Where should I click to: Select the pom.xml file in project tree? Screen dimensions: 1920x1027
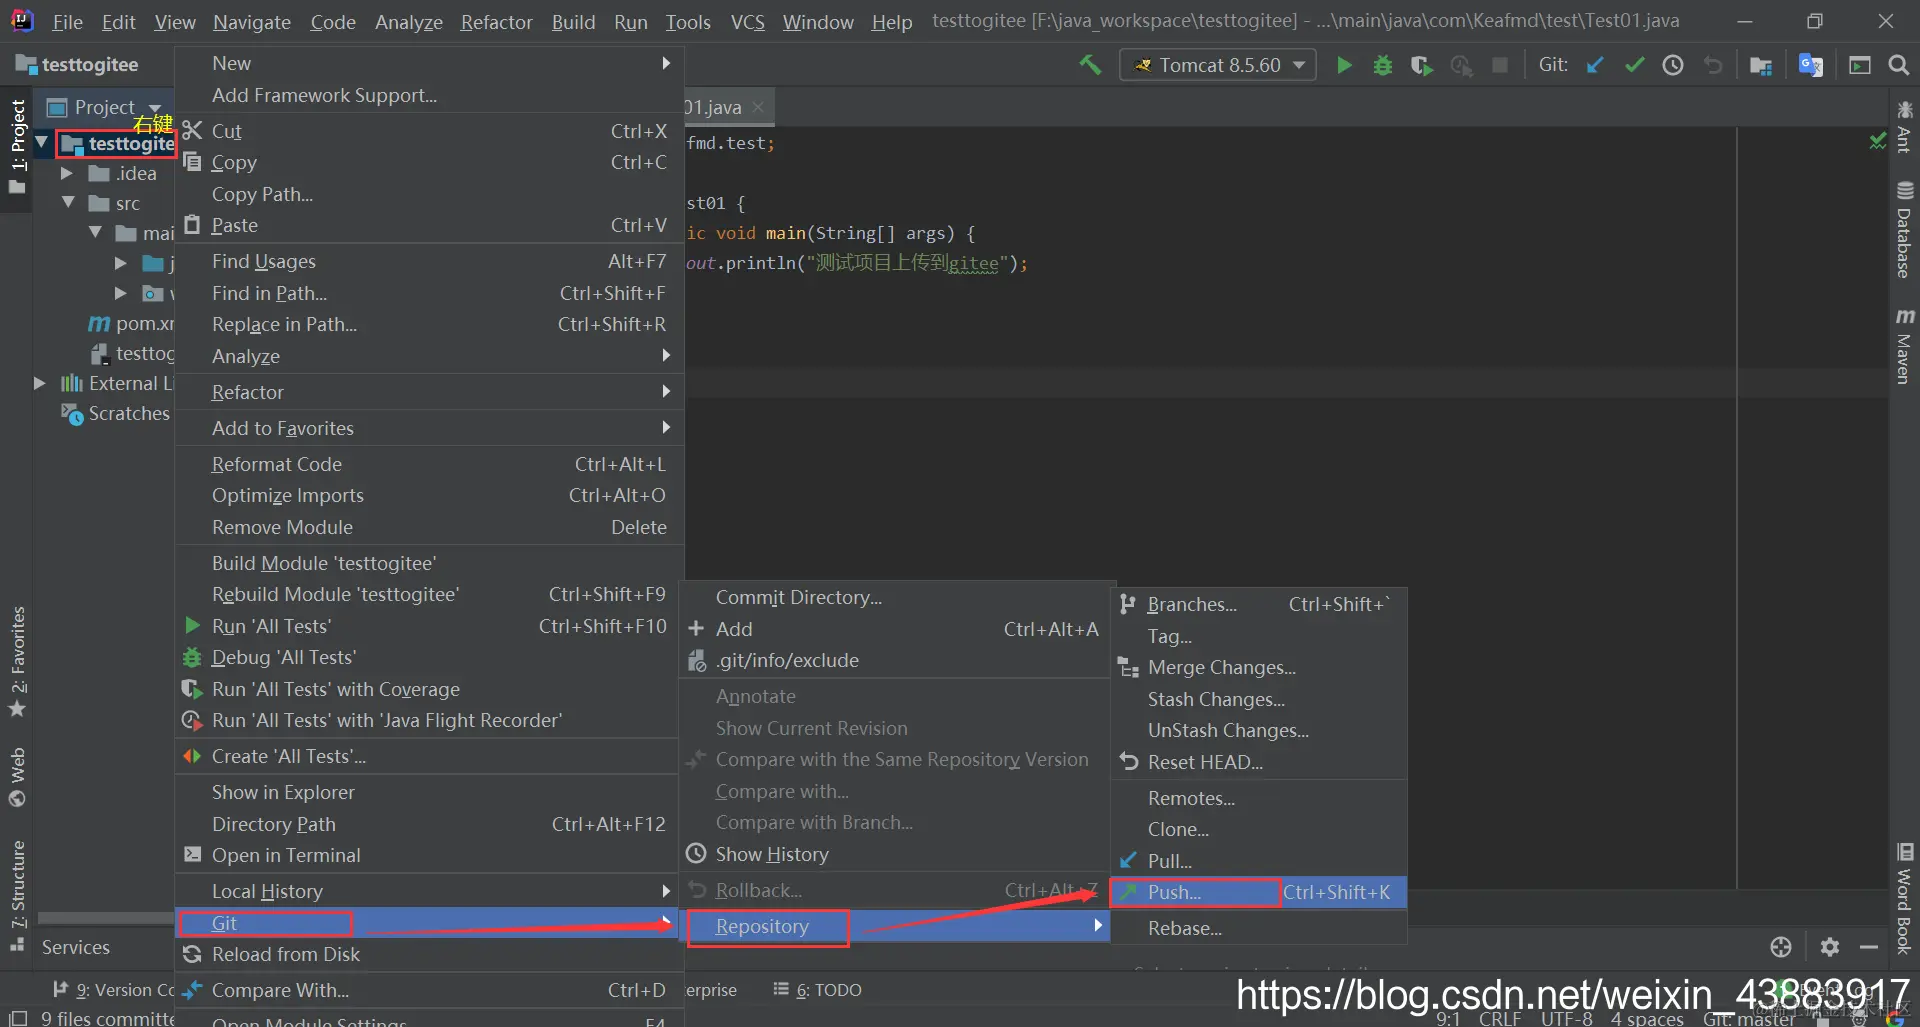132,323
